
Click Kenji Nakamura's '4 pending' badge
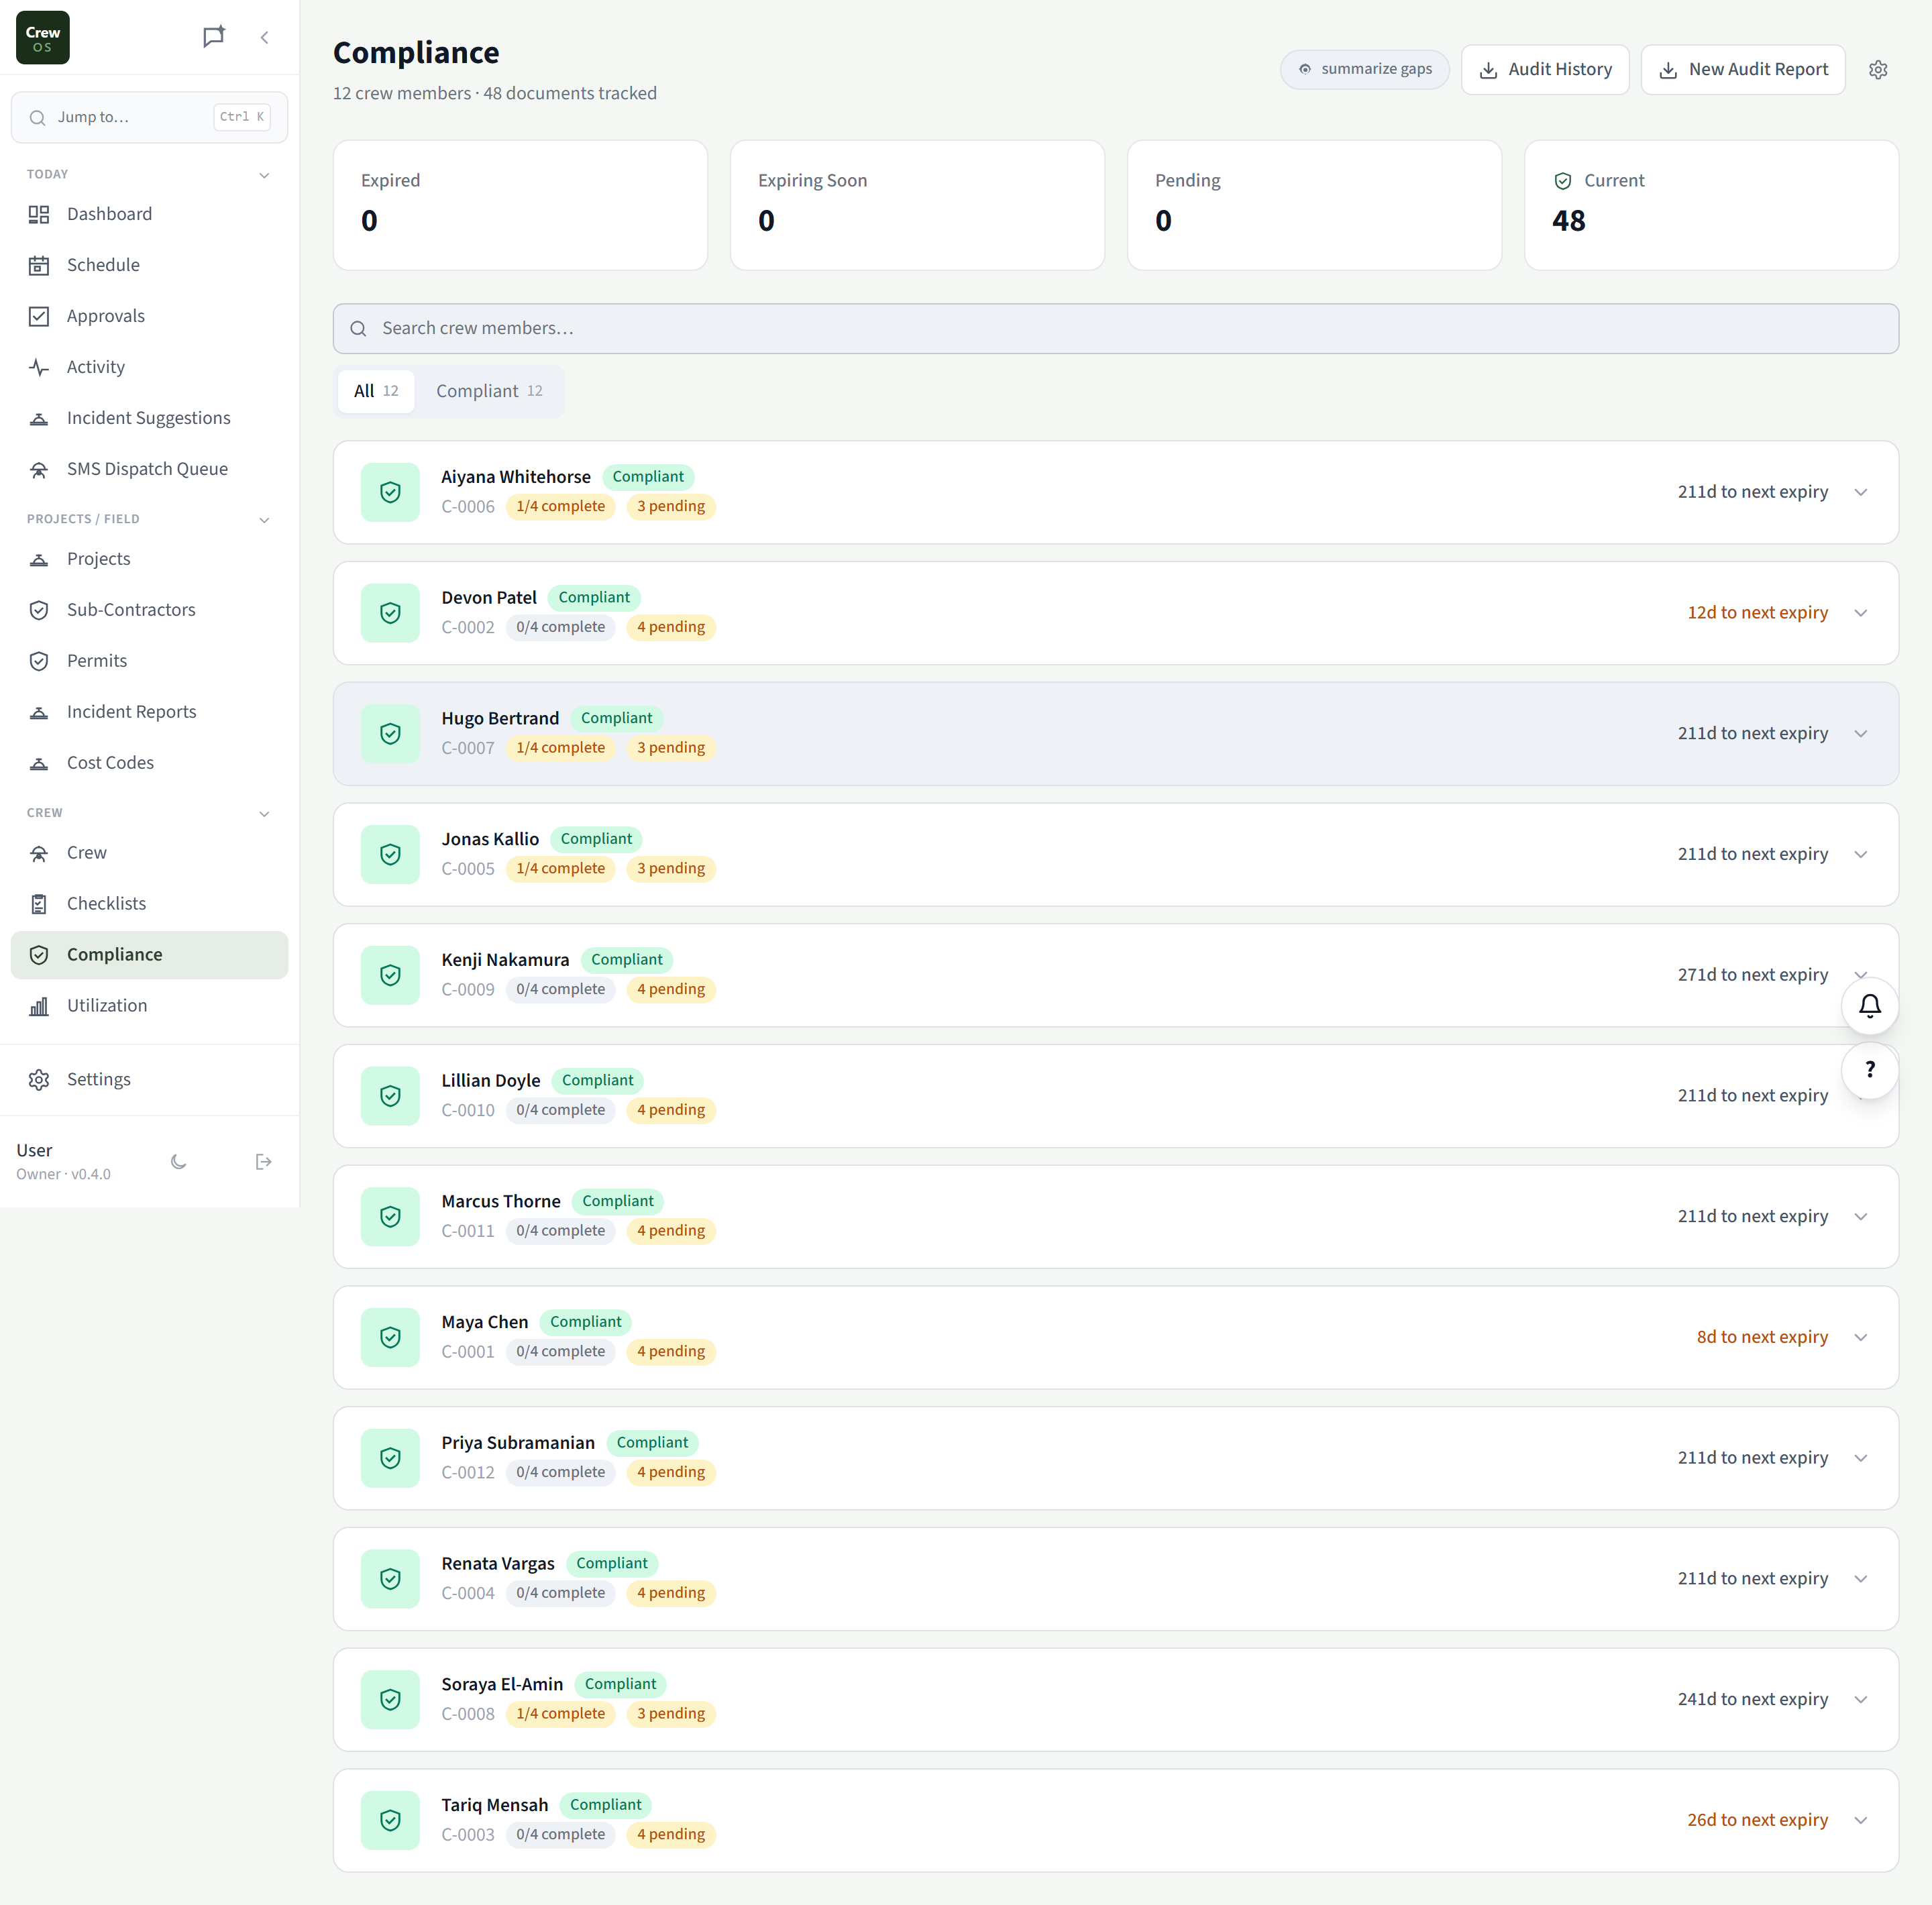point(671,989)
